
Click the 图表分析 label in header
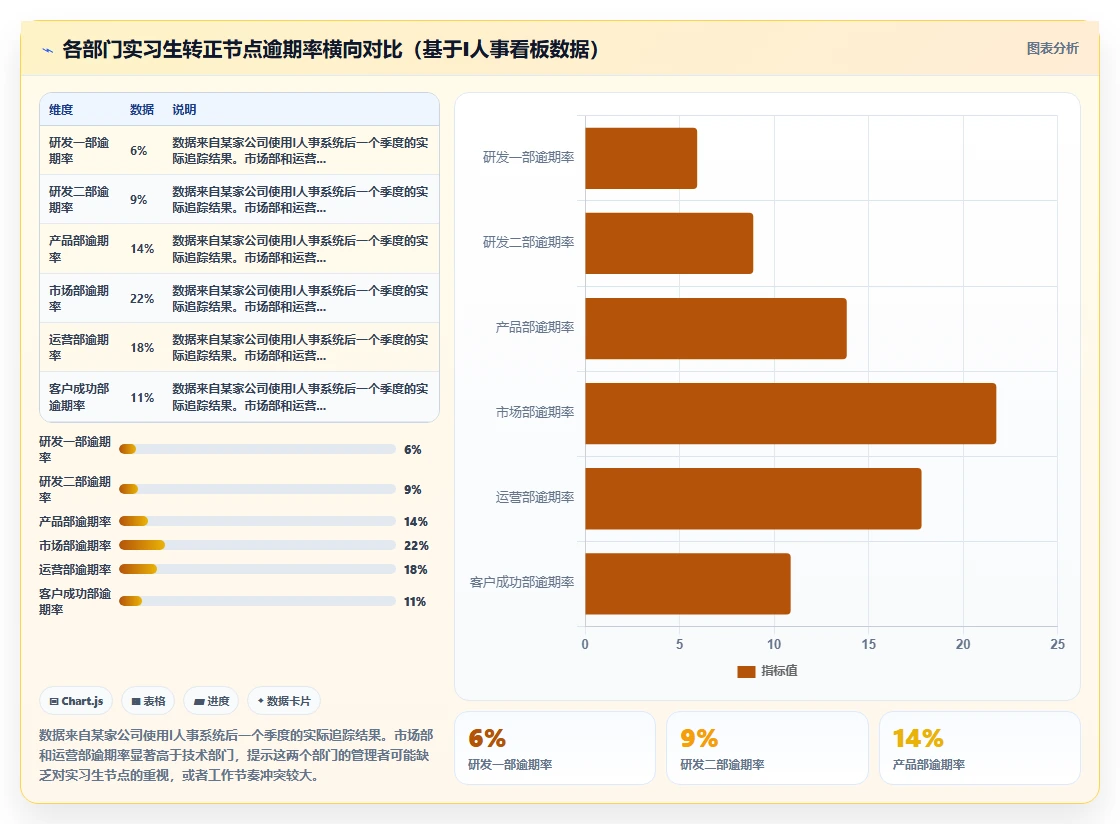coord(1052,49)
